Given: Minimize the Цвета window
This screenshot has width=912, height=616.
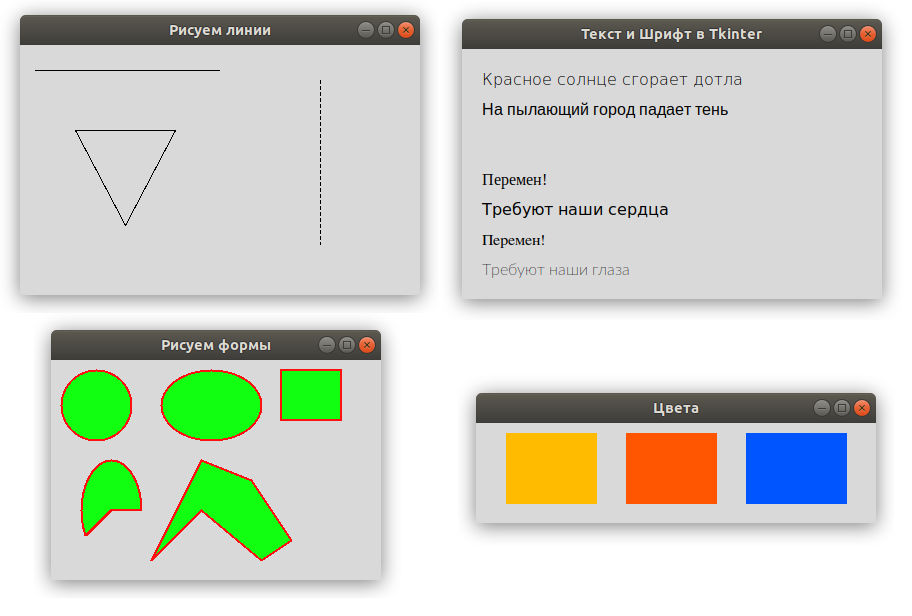Looking at the screenshot, I should coord(820,408).
